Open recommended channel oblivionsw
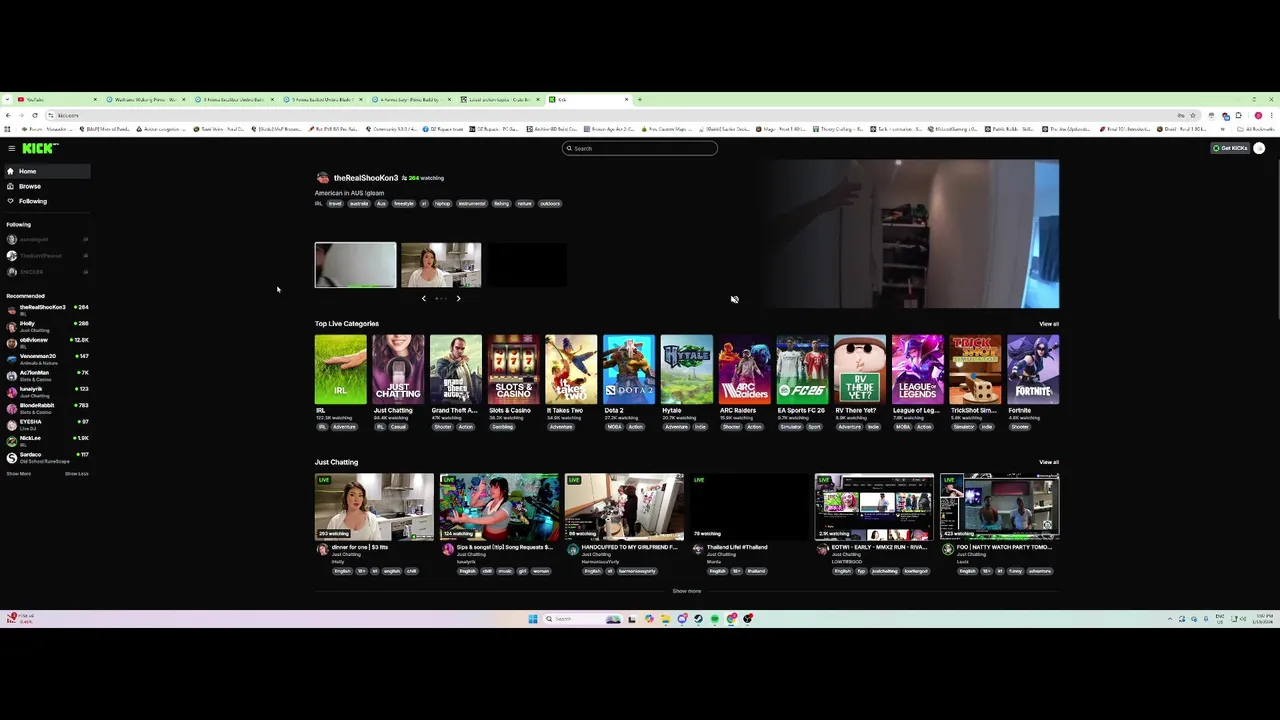This screenshot has height=720, width=1280. (46, 342)
